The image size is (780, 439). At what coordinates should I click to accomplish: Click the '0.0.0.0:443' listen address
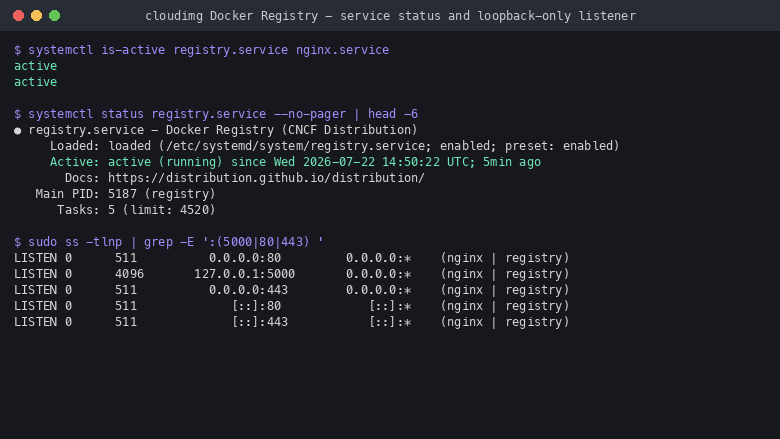[248, 289]
